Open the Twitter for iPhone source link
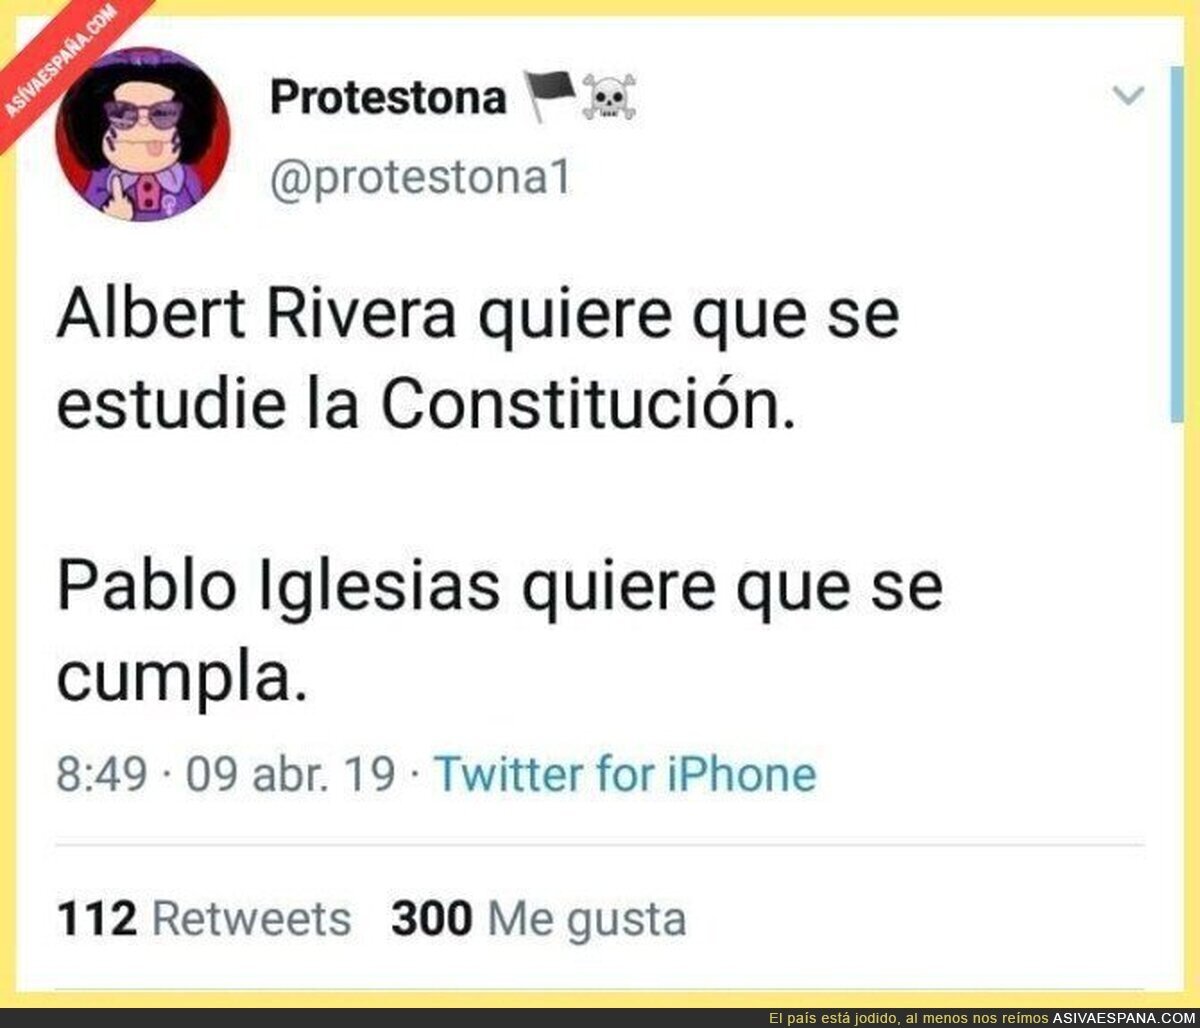Viewport: 1200px width, 1028px height. click(627, 775)
